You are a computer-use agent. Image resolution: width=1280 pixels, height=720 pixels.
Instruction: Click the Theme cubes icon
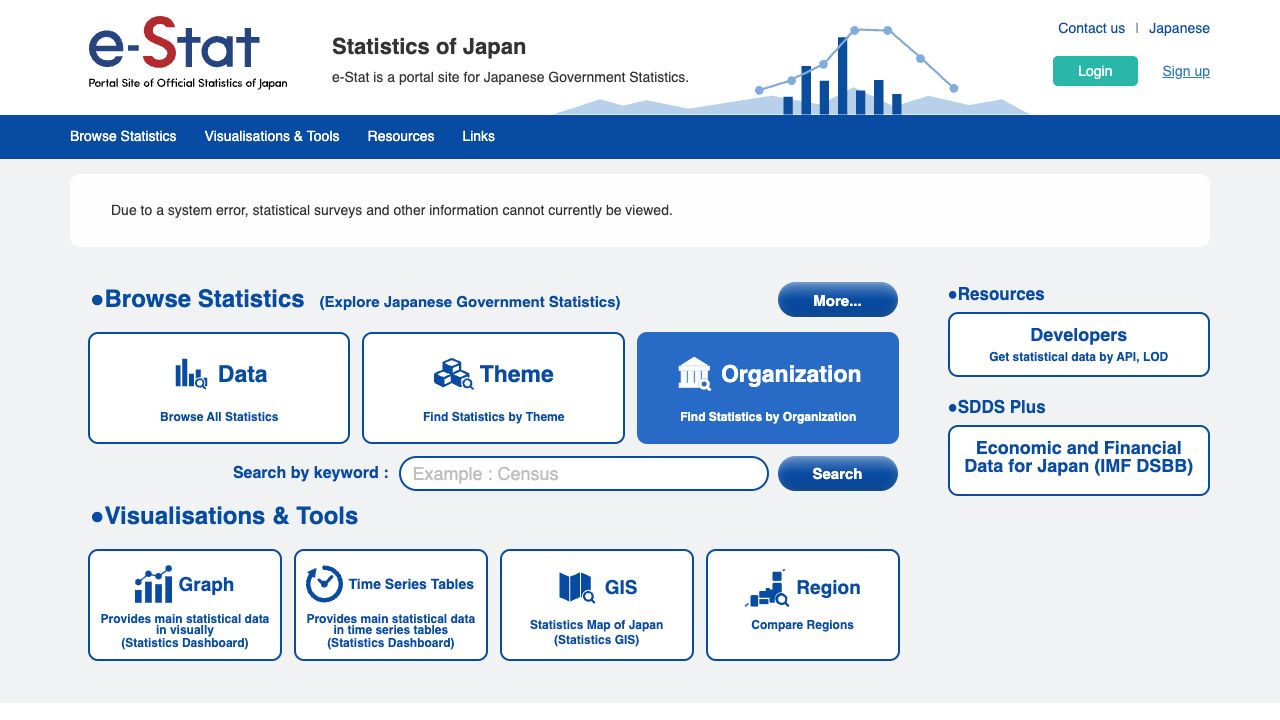tap(453, 374)
